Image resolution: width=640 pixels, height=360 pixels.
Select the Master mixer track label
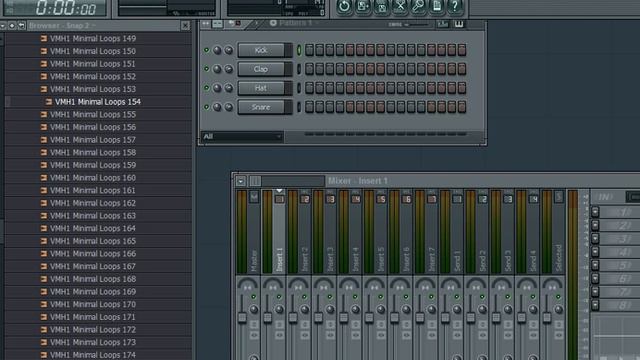[254, 260]
